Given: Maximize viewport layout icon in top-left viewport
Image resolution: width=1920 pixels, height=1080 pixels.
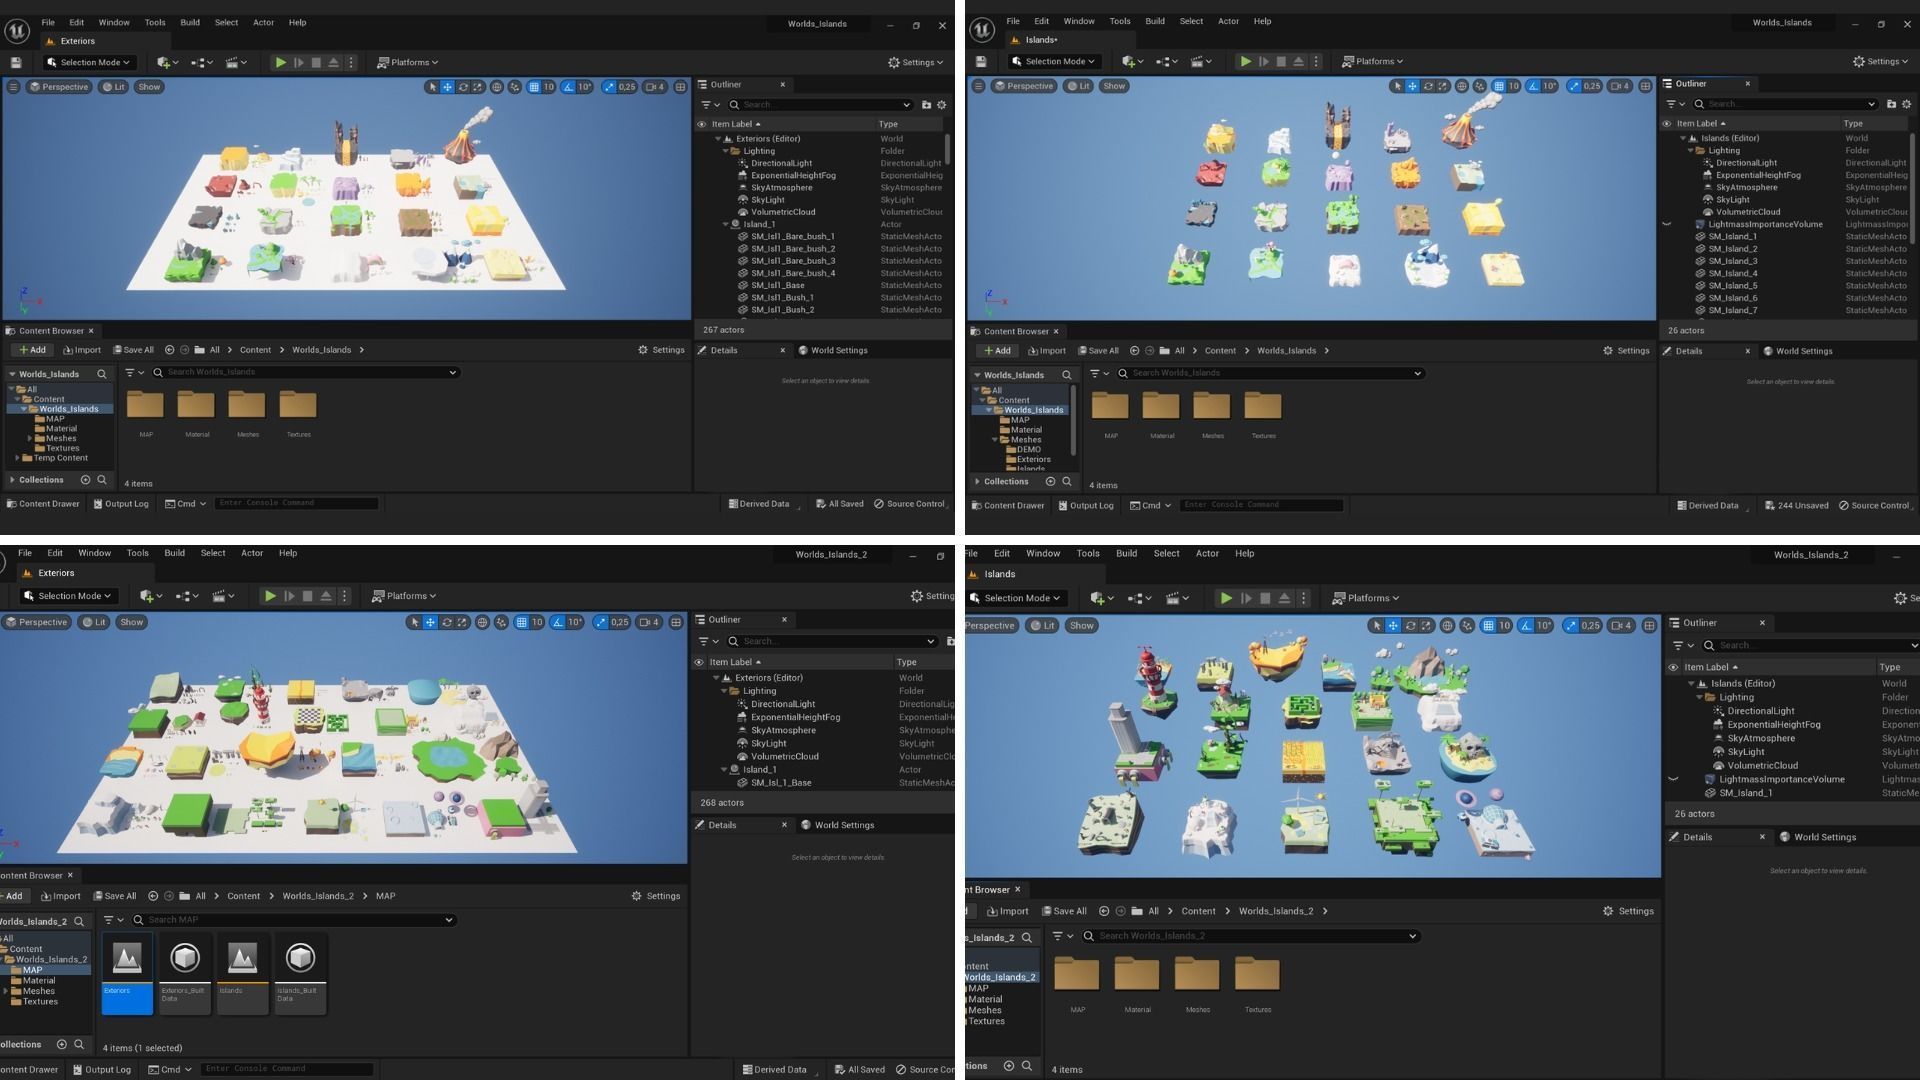Looking at the screenshot, I should tap(681, 87).
